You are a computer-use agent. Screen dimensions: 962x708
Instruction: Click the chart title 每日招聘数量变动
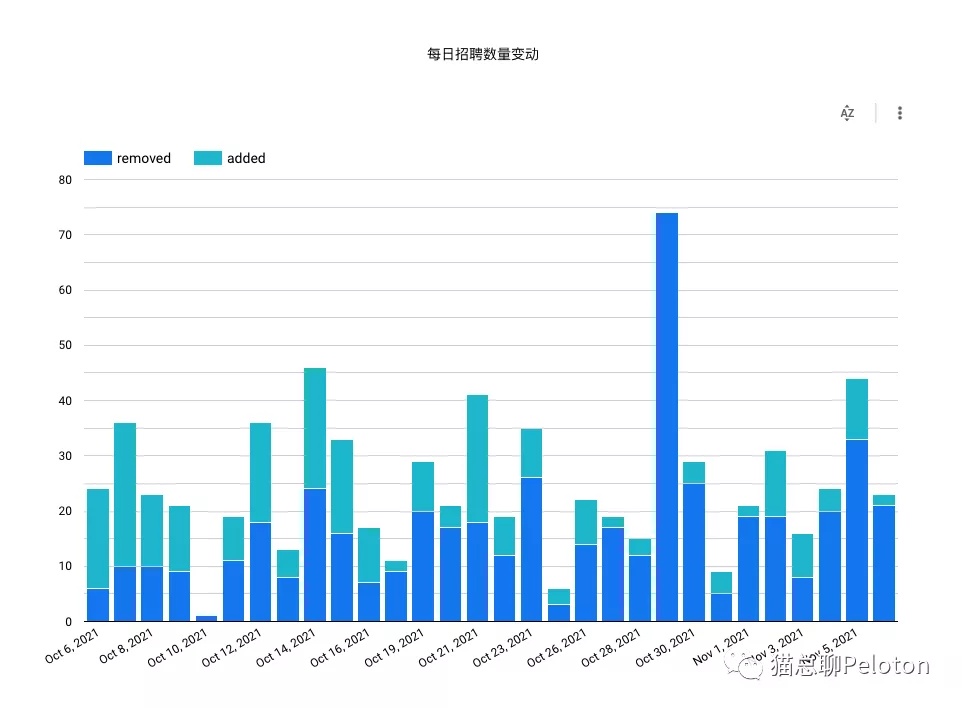click(483, 54)
